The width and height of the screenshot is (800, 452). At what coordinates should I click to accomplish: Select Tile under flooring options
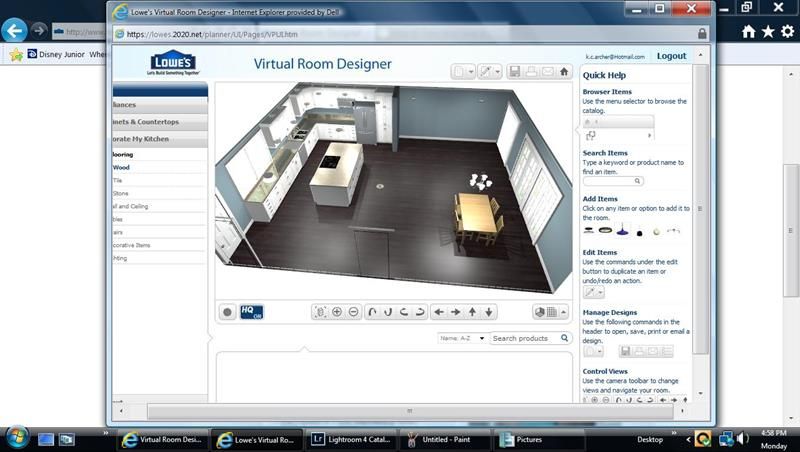point(118,180)
